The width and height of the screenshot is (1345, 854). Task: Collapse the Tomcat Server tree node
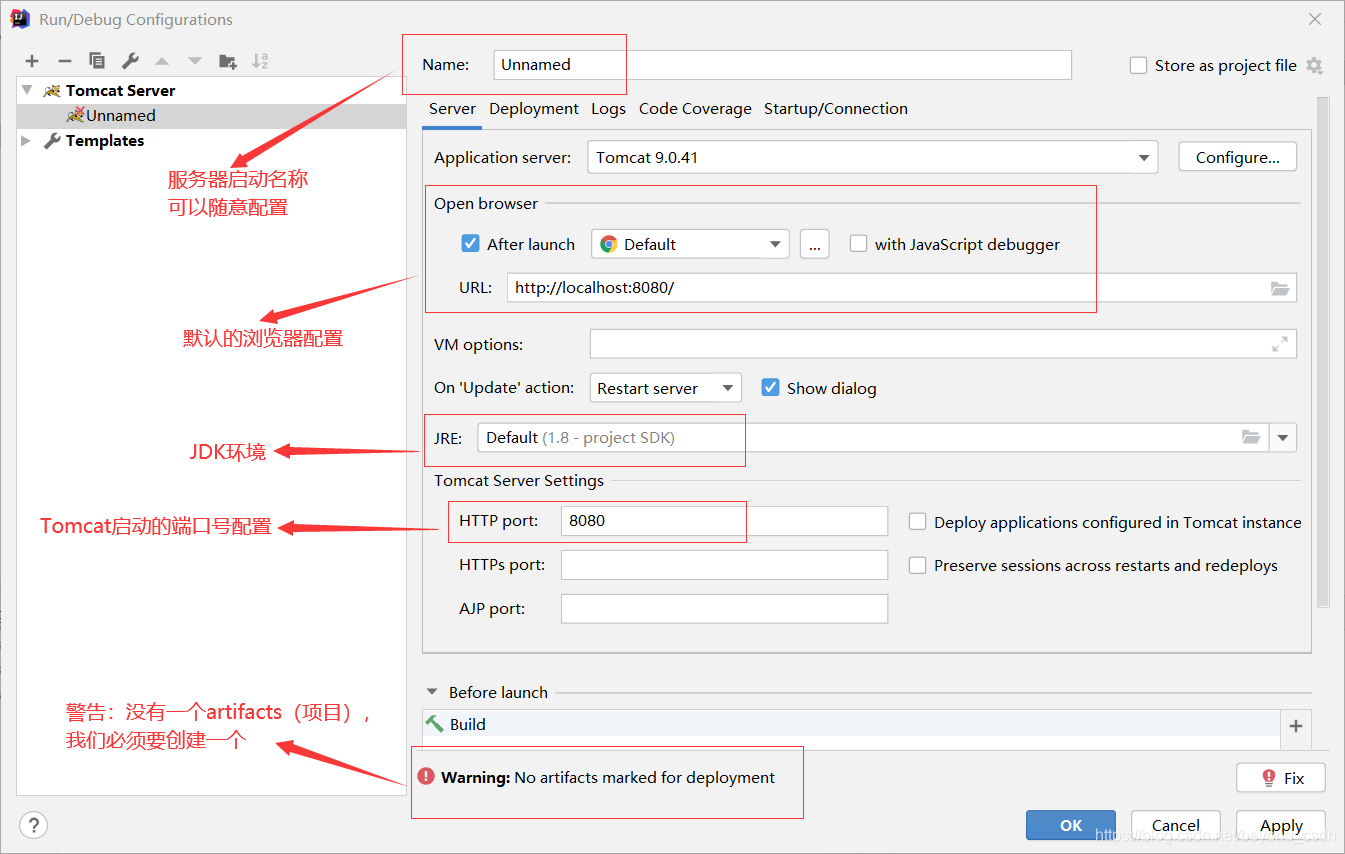click(x=26, y=90)
